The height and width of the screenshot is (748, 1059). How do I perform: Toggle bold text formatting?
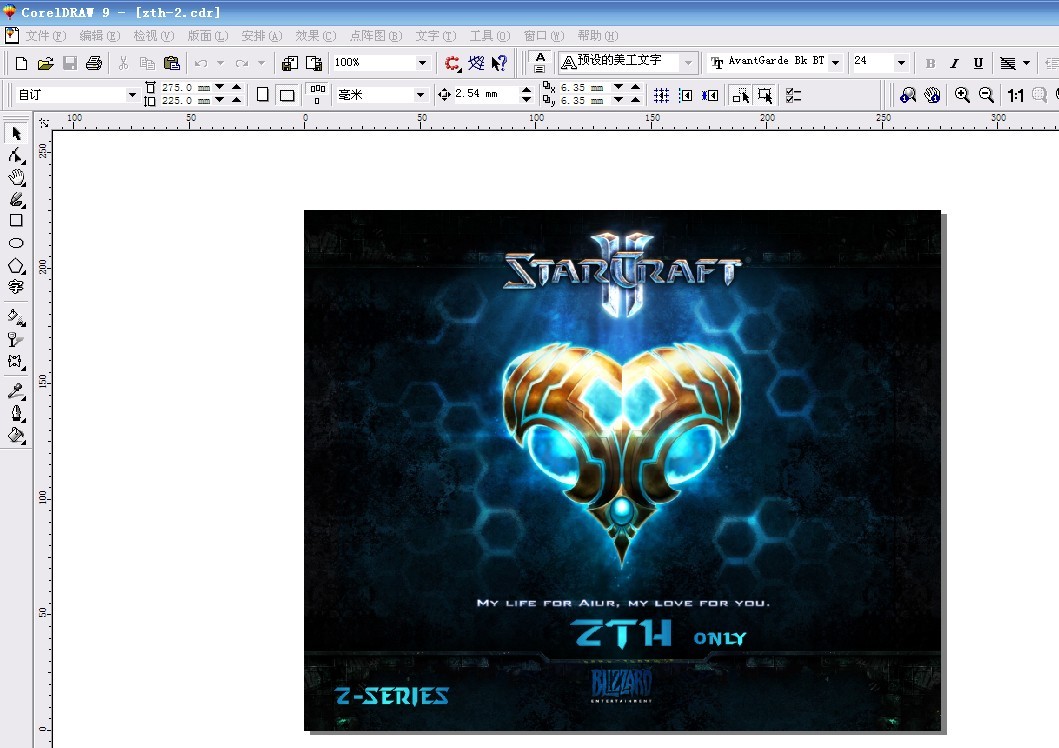tap(930, 63)
